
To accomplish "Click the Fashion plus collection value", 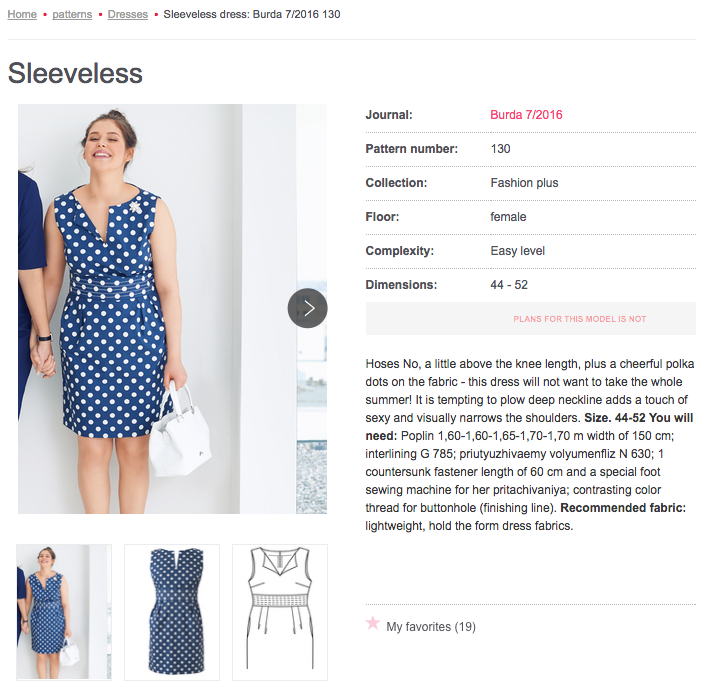I will [524, 183].
